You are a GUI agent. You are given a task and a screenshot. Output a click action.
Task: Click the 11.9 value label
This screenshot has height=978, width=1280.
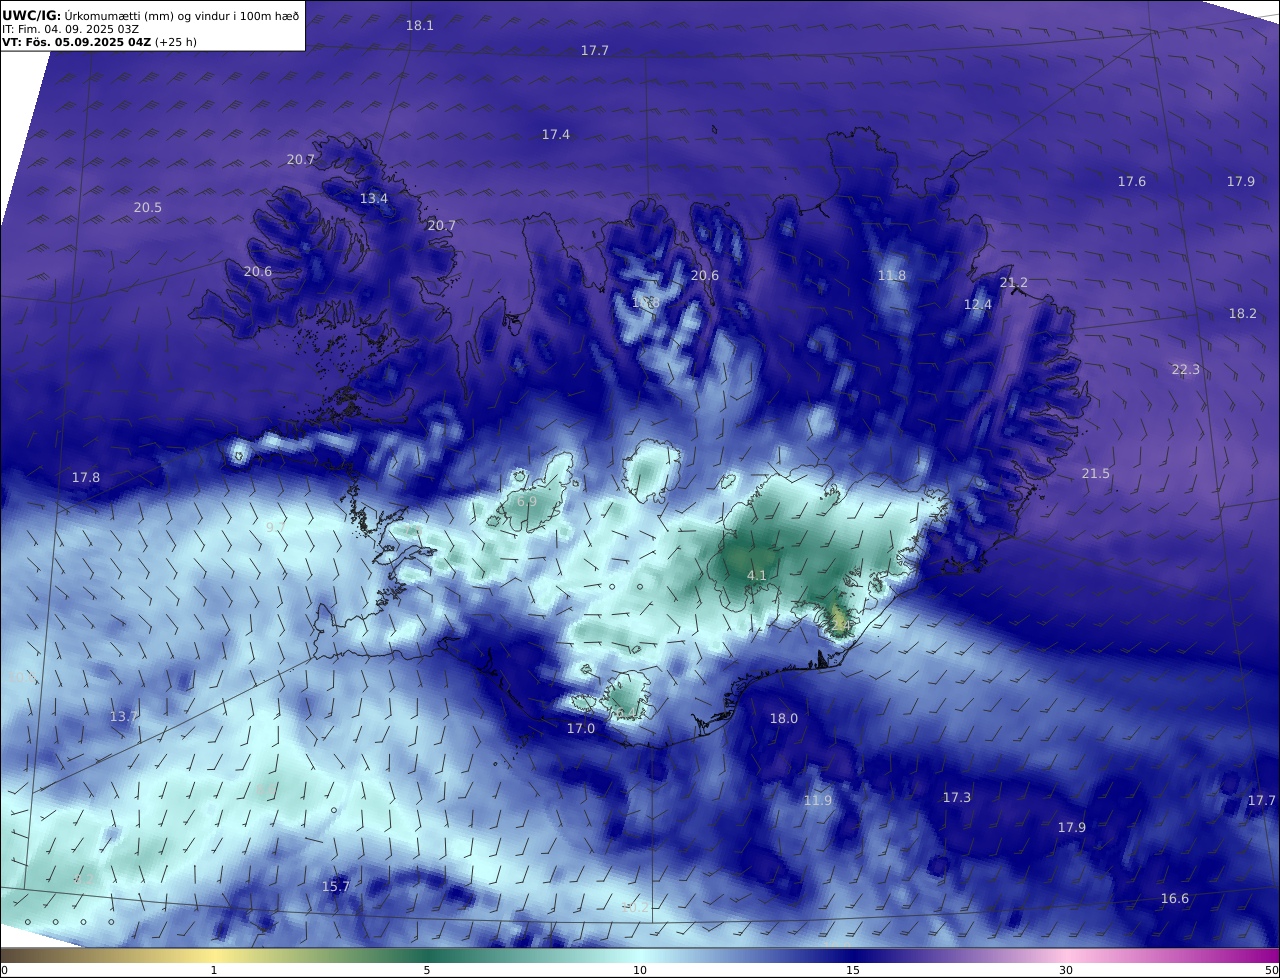point(818,800)
